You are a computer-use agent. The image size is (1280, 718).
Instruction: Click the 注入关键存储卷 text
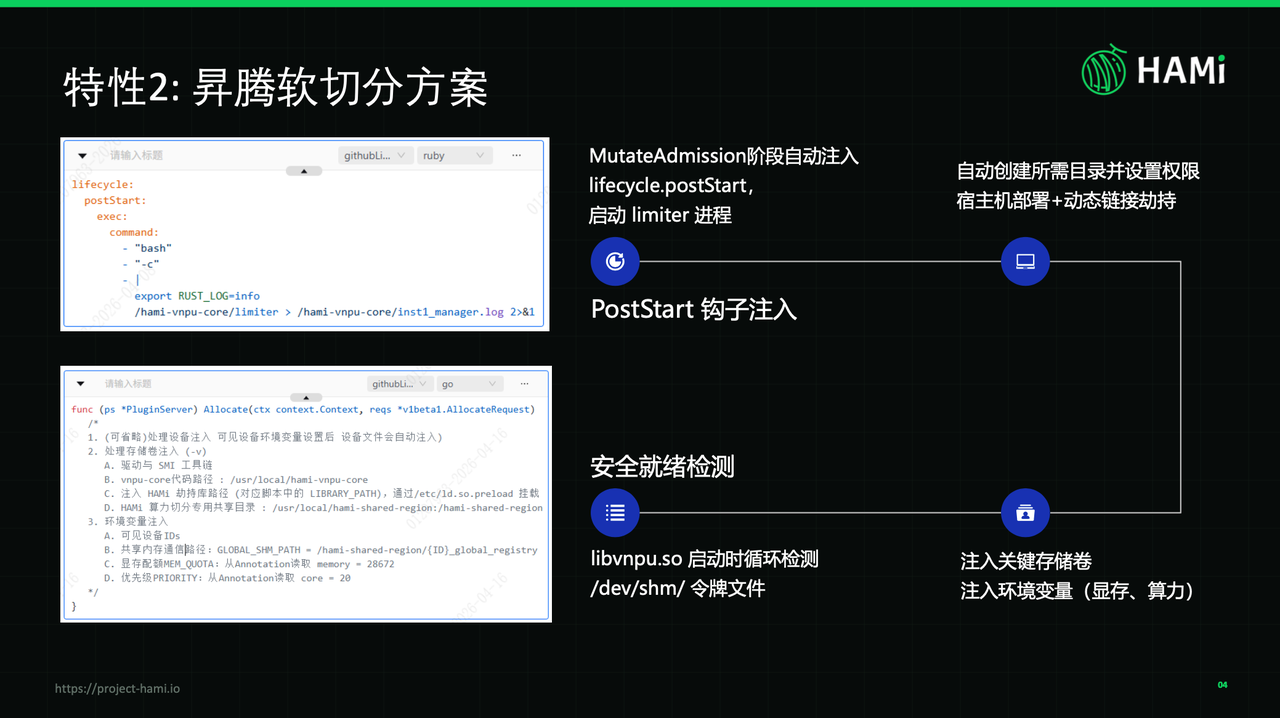tap(1025, 562)
